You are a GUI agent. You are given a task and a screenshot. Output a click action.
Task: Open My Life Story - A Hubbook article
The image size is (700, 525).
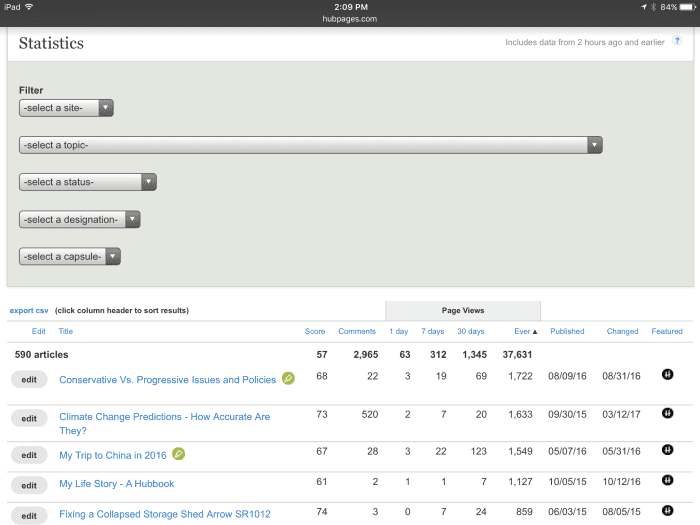point(116,484)
